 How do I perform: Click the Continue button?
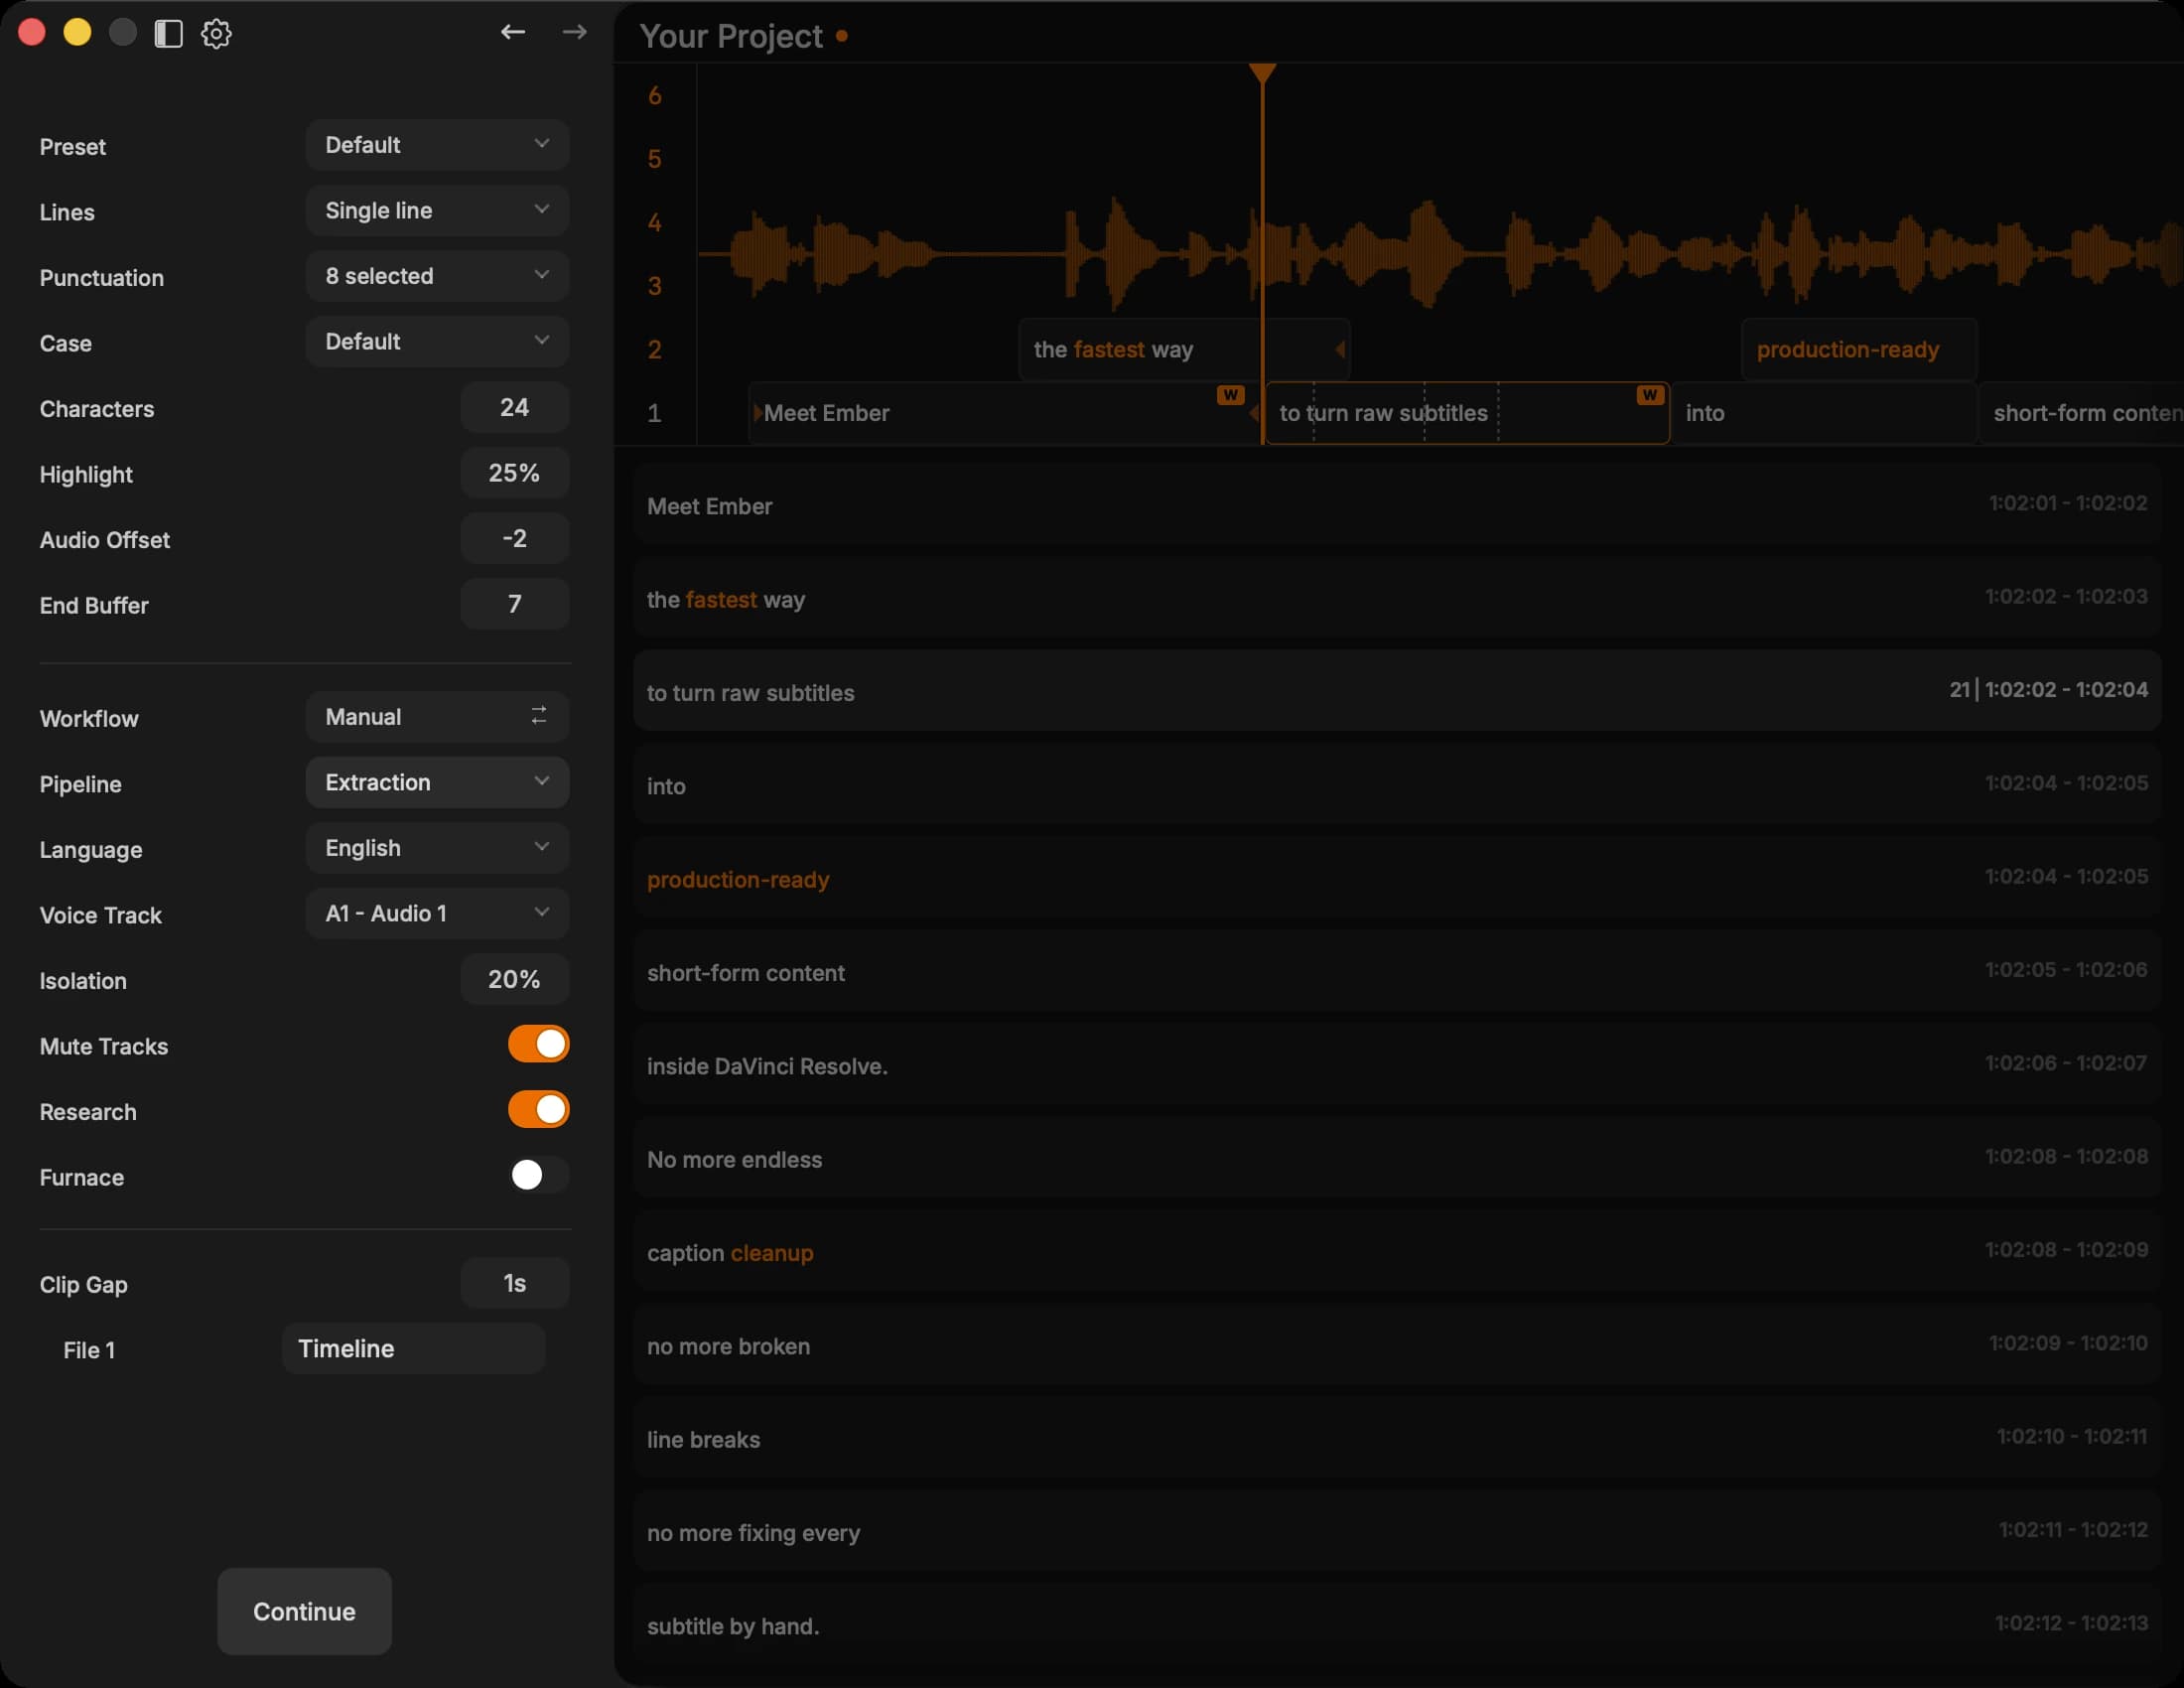point(304,1611)
